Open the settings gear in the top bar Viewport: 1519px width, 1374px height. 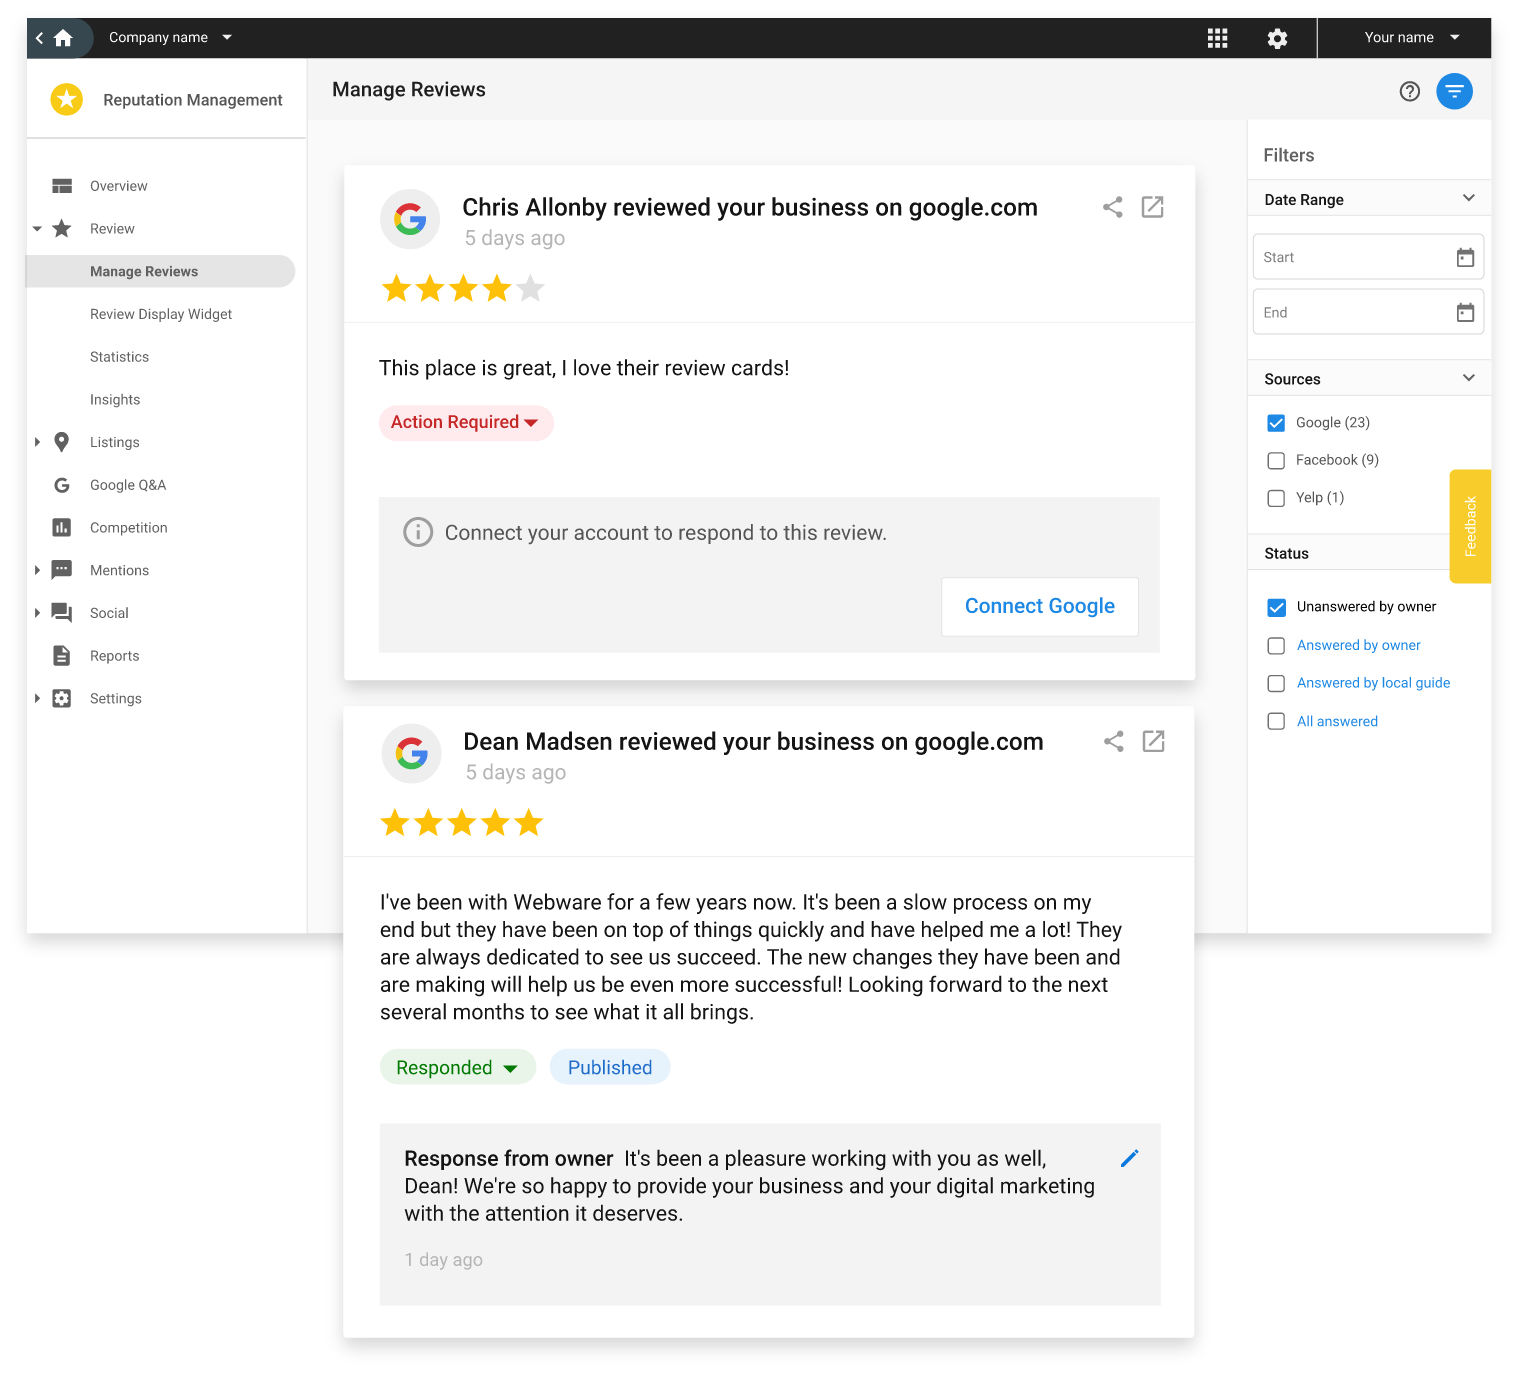coord(1277,37)
